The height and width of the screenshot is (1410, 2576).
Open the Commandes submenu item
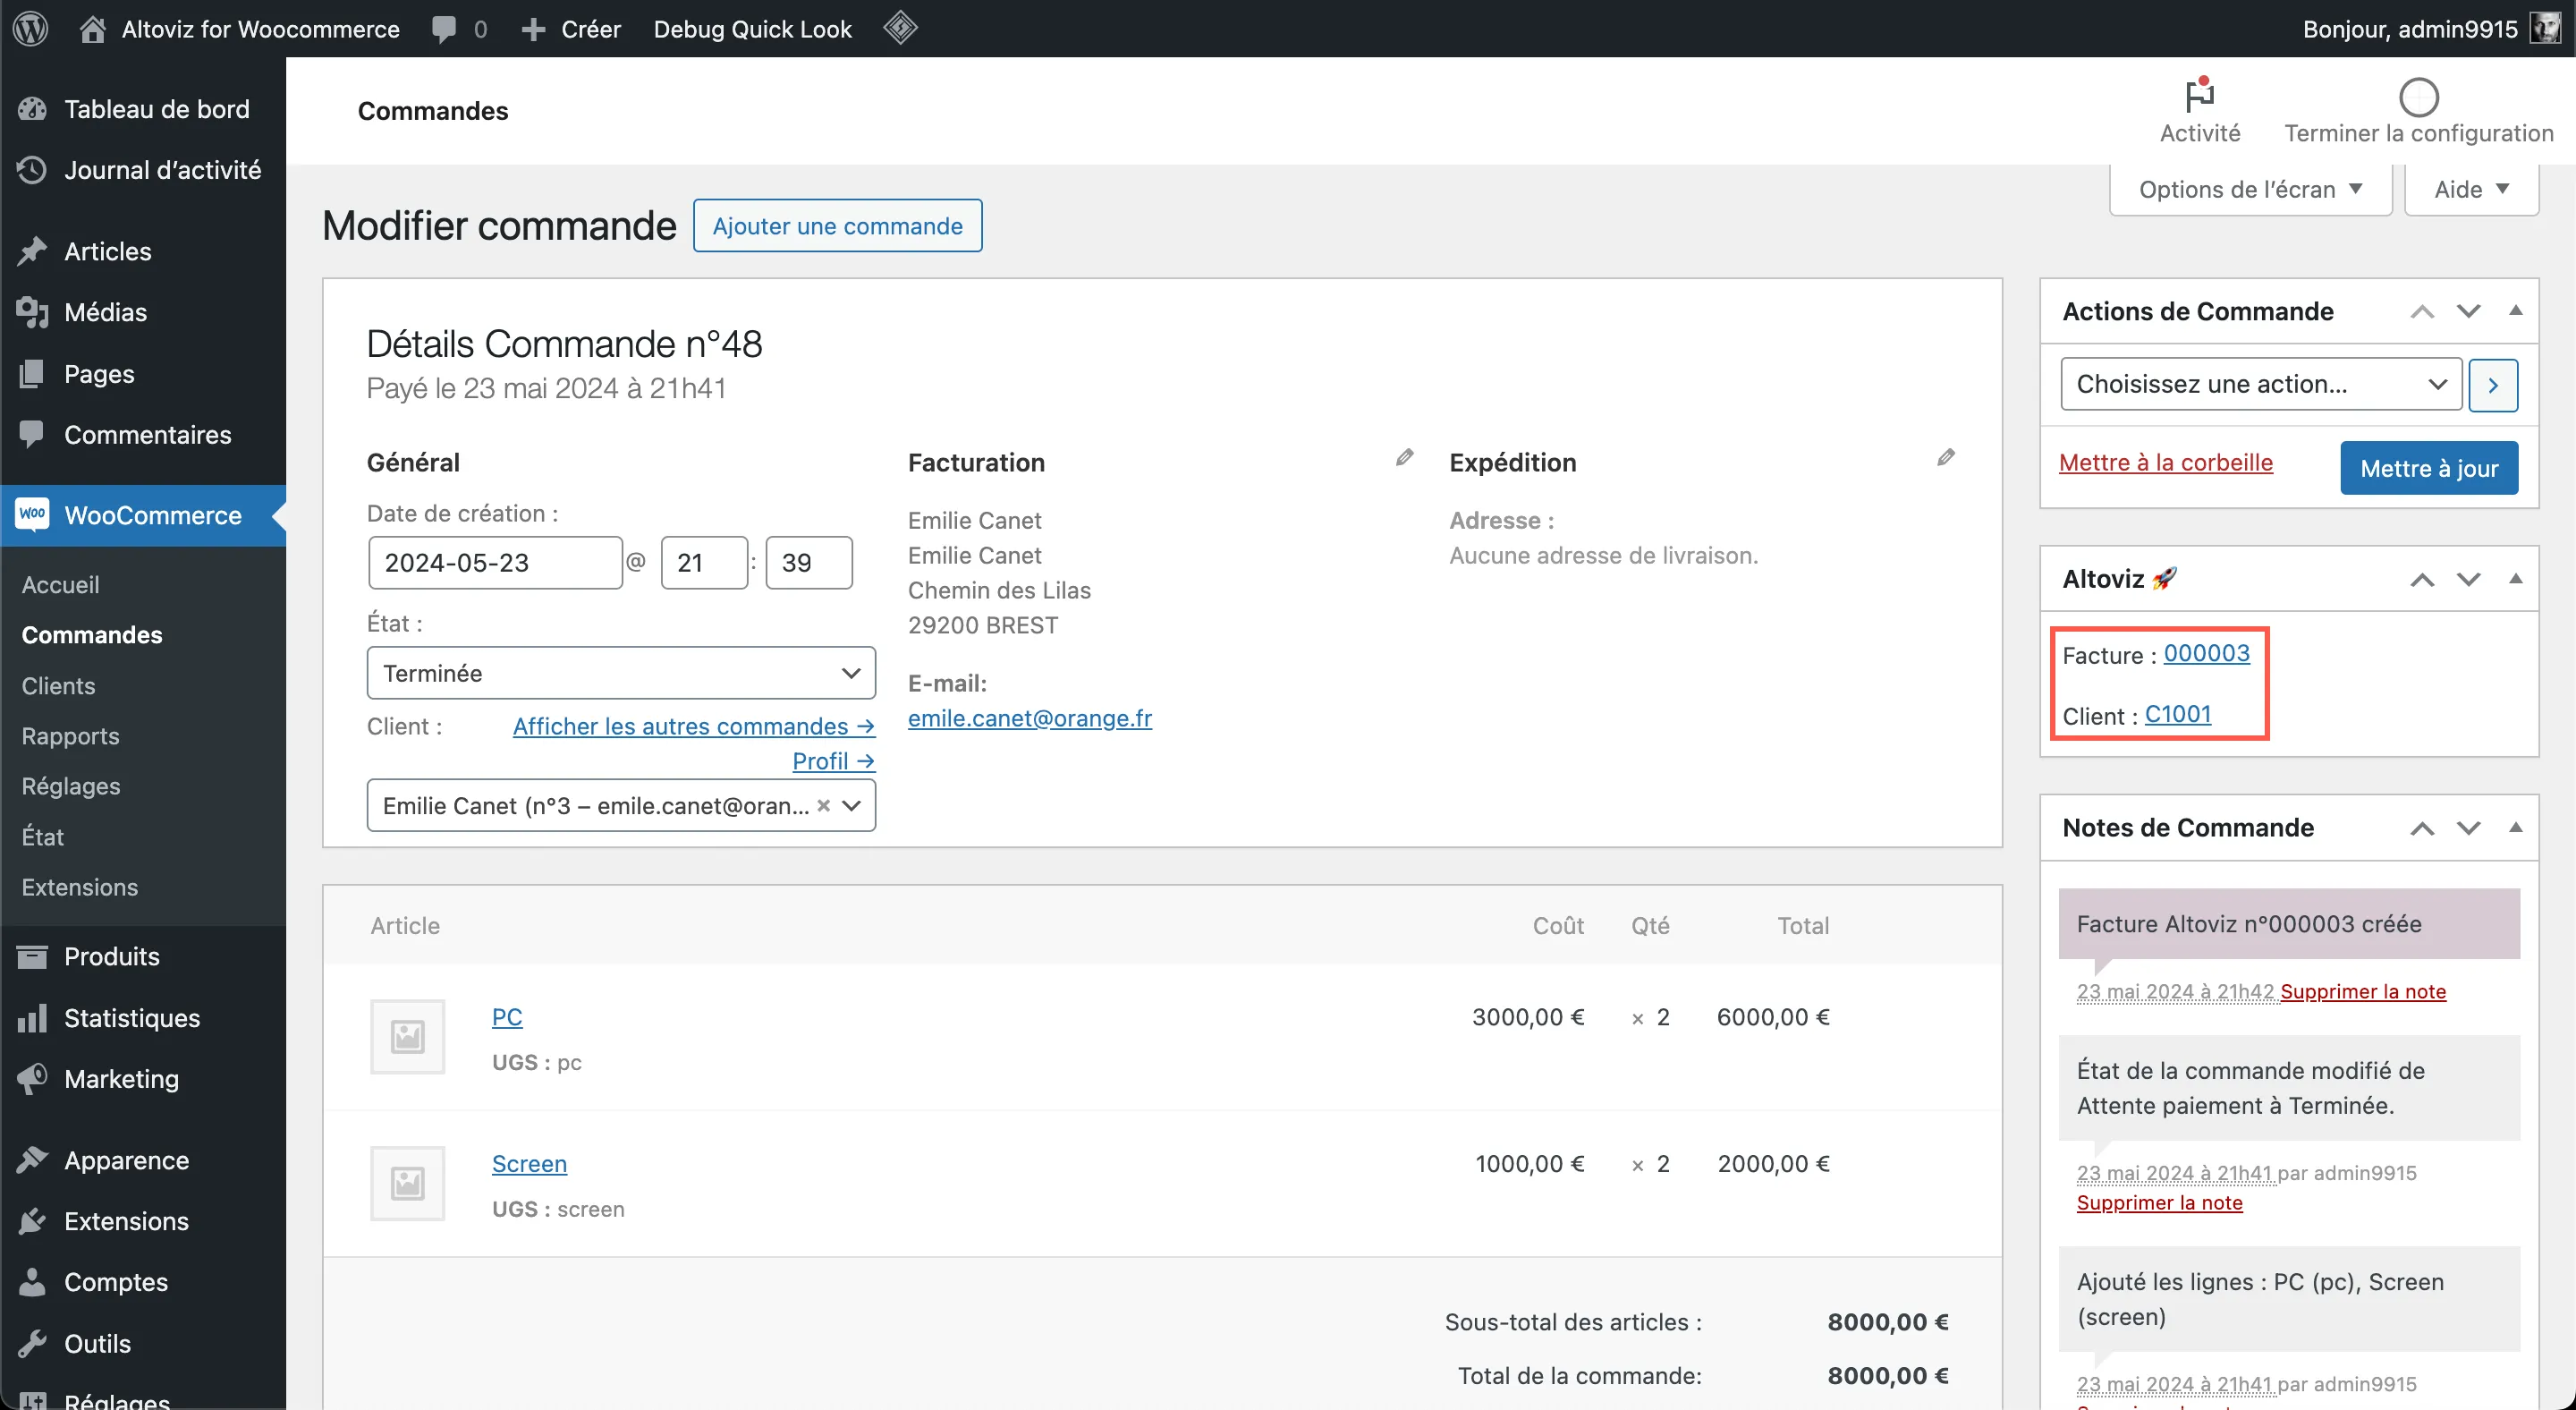92,634
